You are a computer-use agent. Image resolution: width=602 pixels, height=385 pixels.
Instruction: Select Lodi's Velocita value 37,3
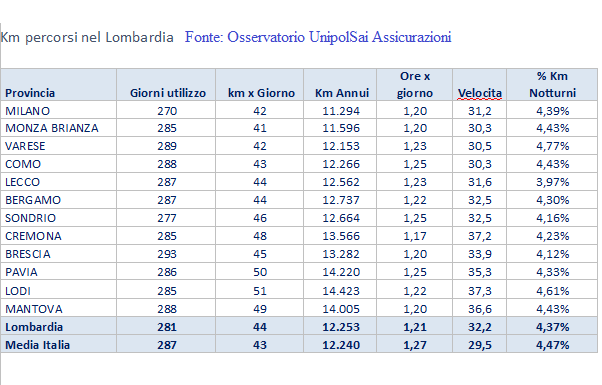(480, 291)
